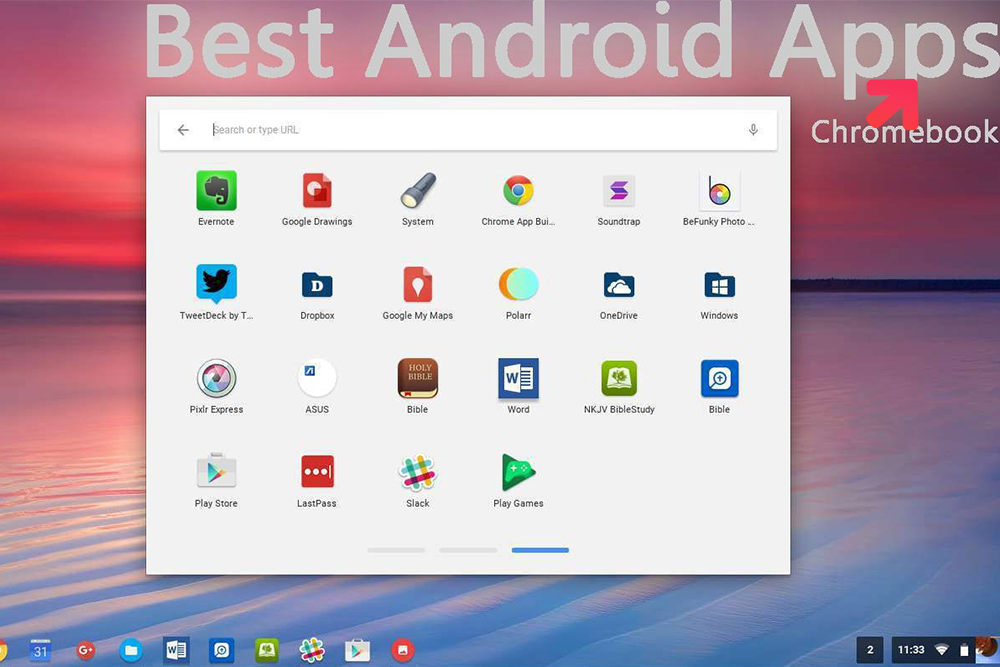The height and width of the screenshot is (667, 1000).
Task: Open the Soundtrap app
Action: [x=619, y=191]
